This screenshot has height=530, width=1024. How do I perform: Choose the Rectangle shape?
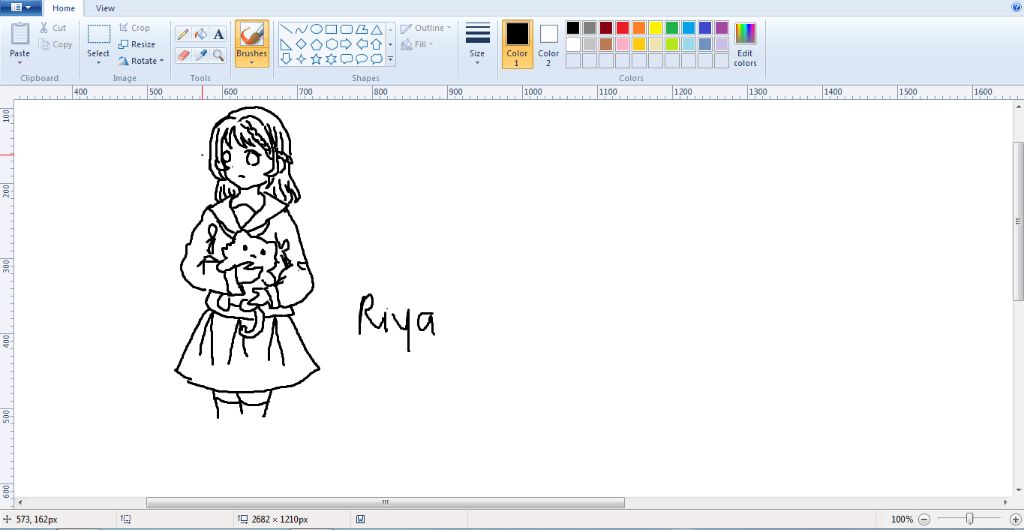point(331,29)
